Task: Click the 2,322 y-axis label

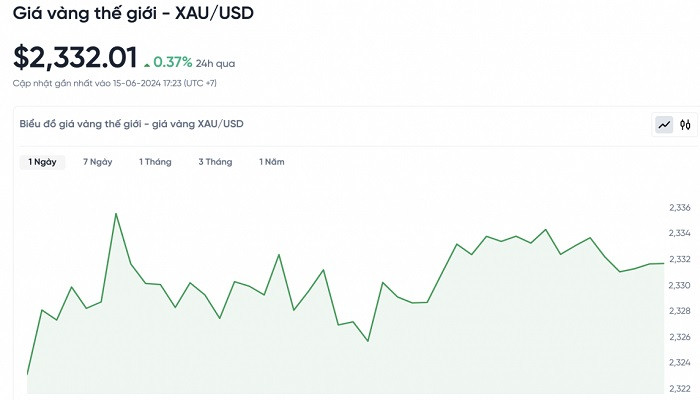Action: (680, 389)
